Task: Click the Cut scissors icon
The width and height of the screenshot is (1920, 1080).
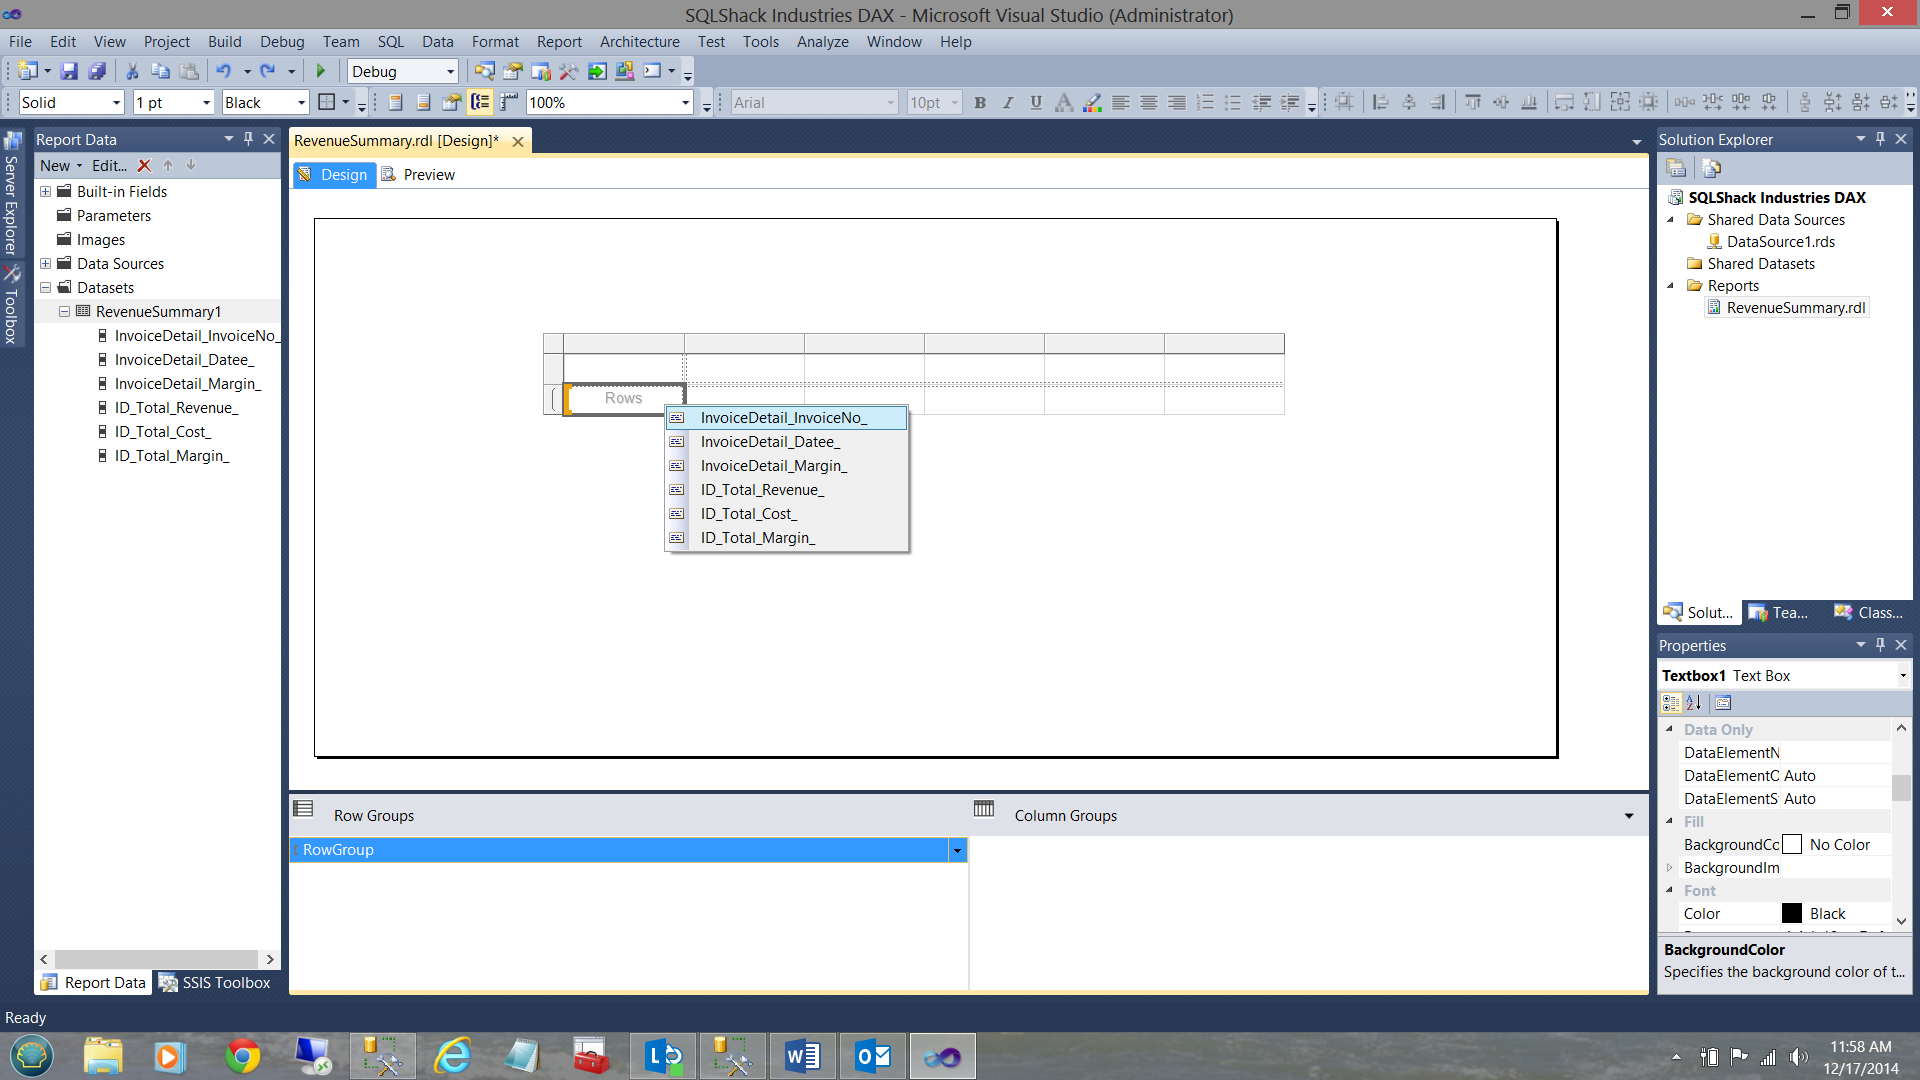Action: click(x=131, y=71)
